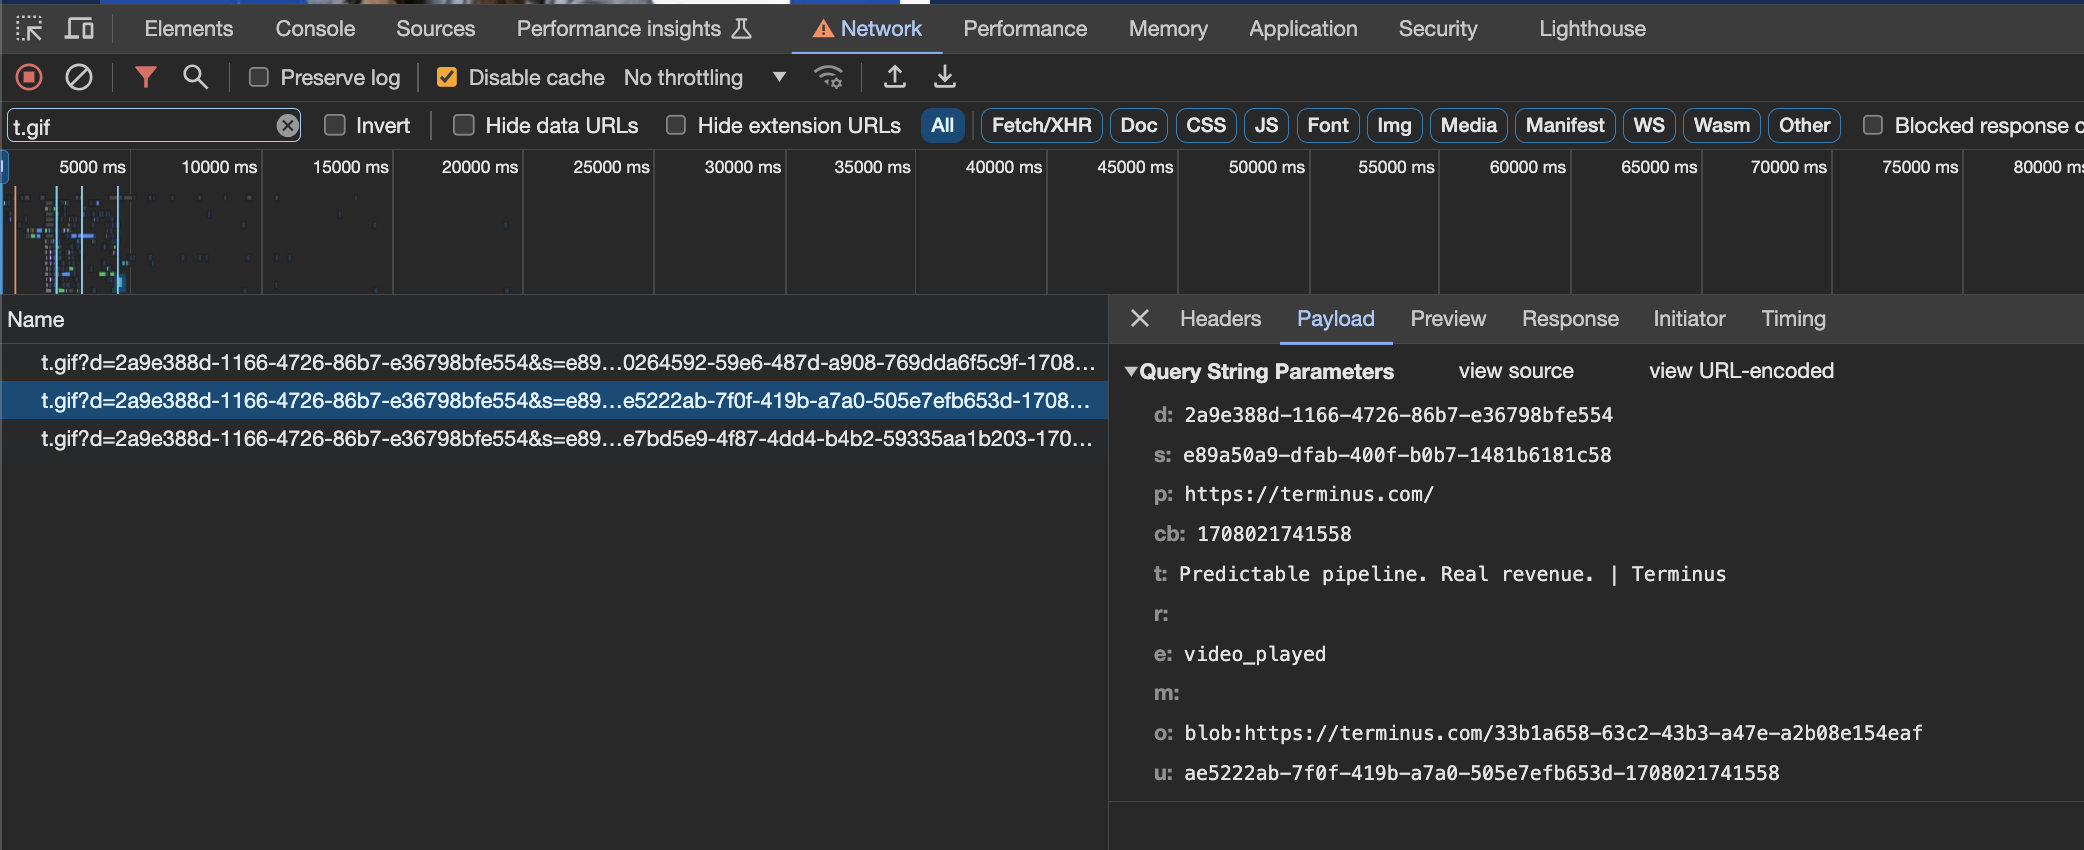The height and width of the screenshot is (850, 2084).
Task: Open the Application tab
Action: (1303, 28)
